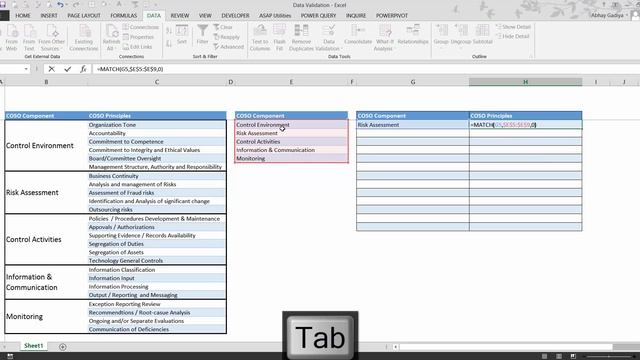Click Reapply filter button
640x360 pixels.
[x=227, y=37]
